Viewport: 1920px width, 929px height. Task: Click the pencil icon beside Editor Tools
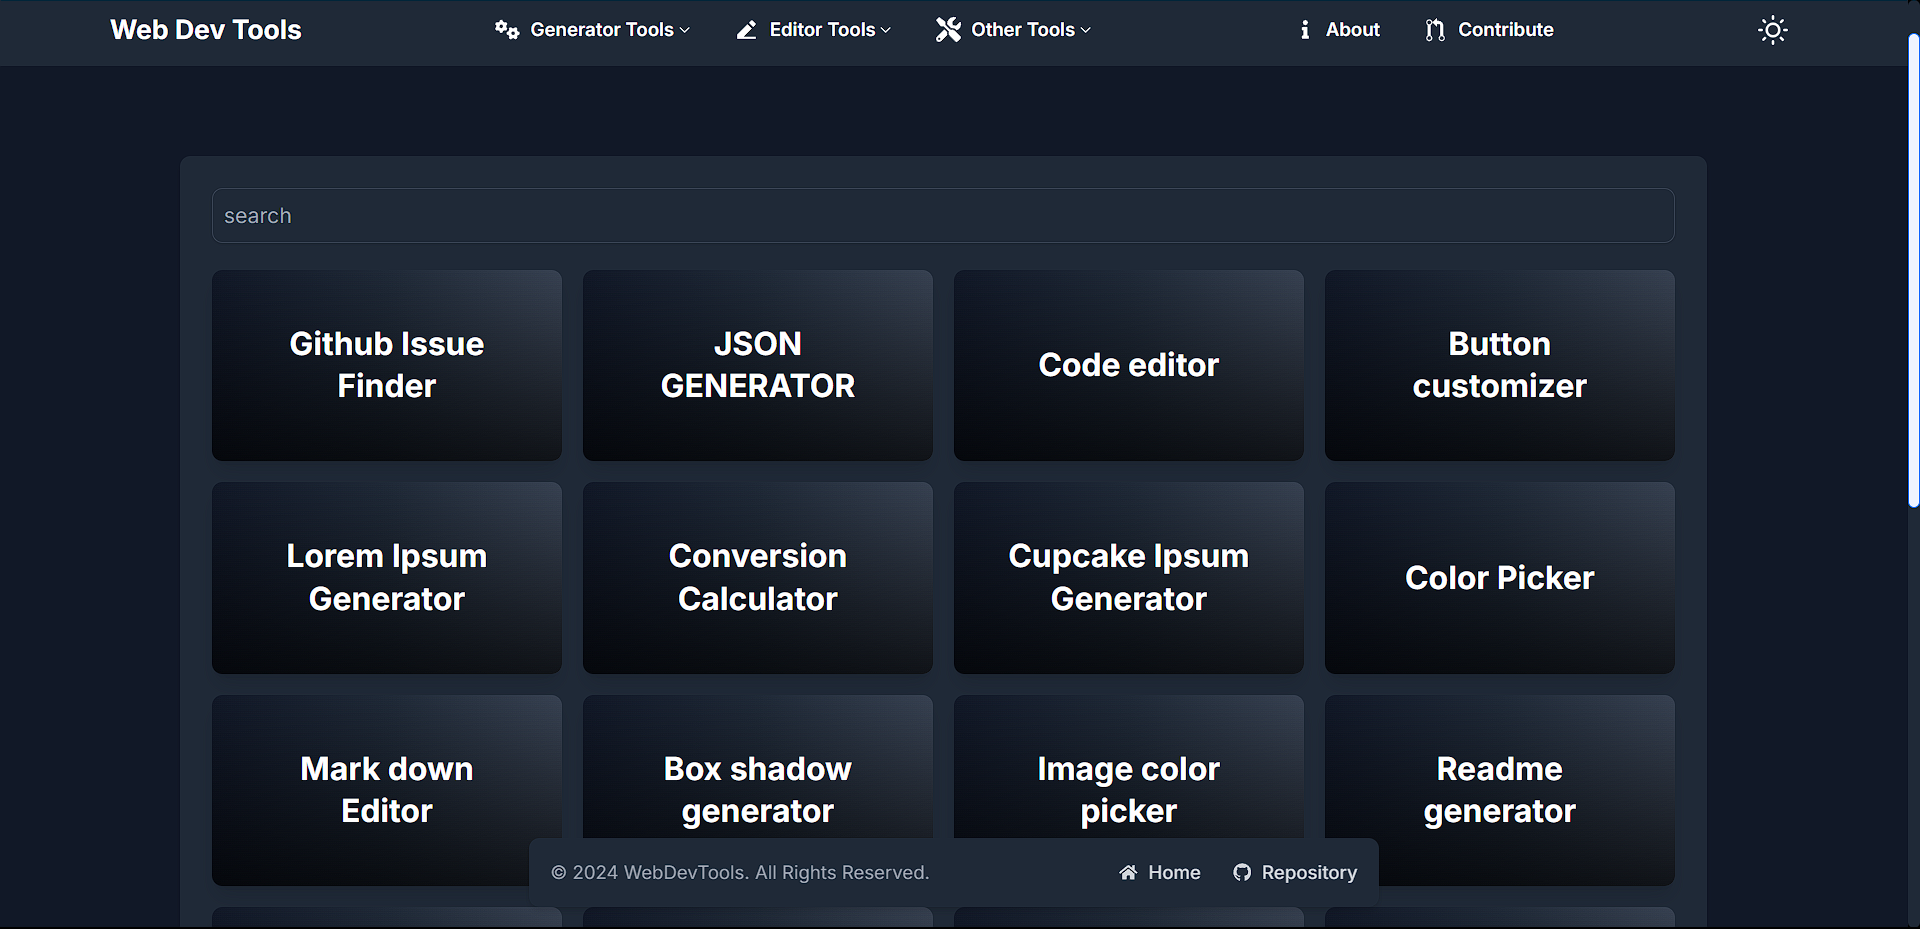point(746,30)
